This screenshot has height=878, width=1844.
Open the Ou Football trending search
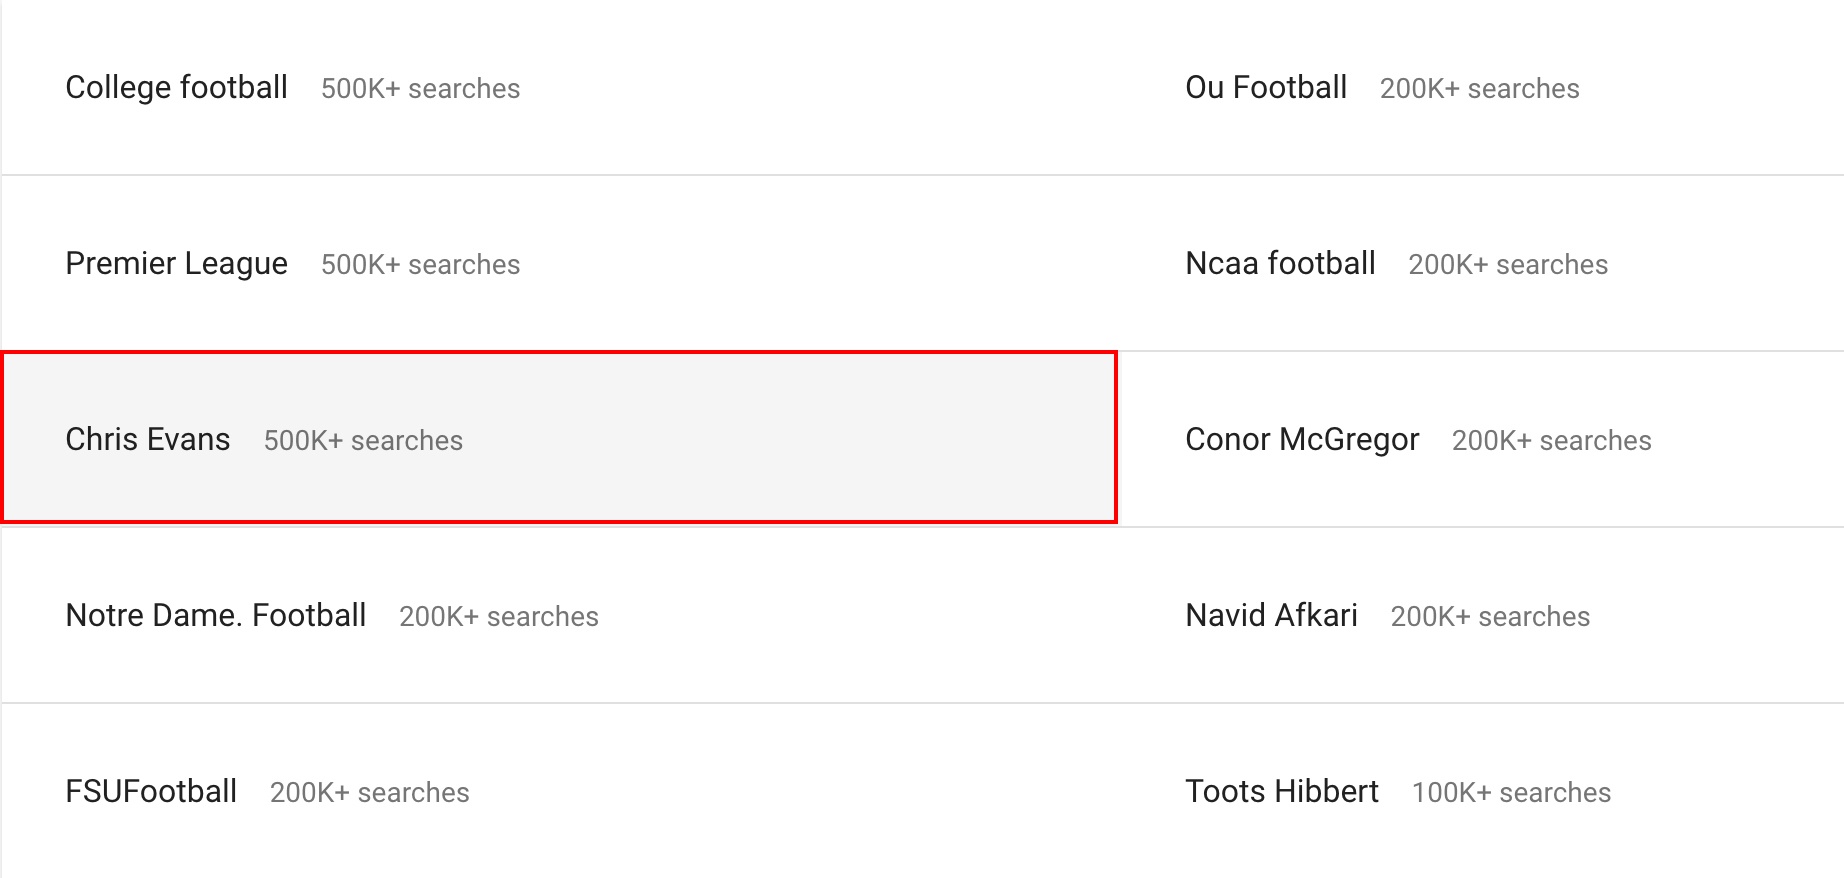pyautogui.click(x=1265, y=88)
